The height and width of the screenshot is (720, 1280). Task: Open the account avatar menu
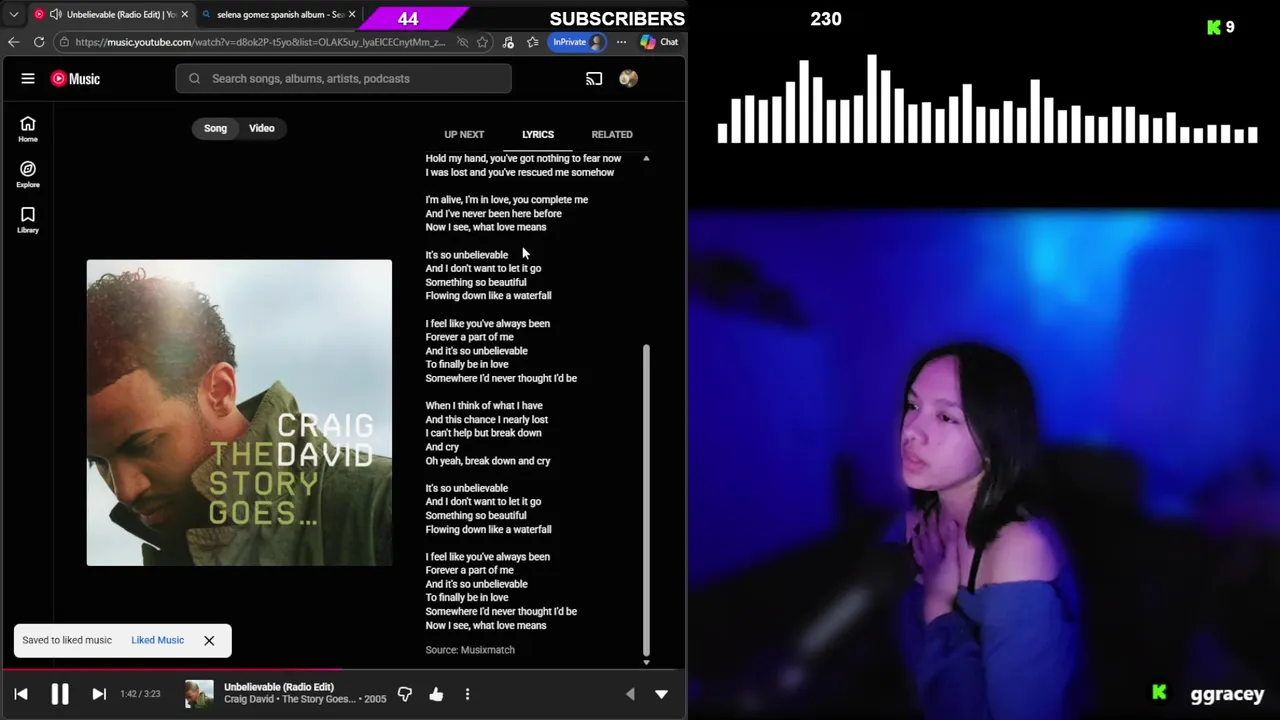point(629,79)
